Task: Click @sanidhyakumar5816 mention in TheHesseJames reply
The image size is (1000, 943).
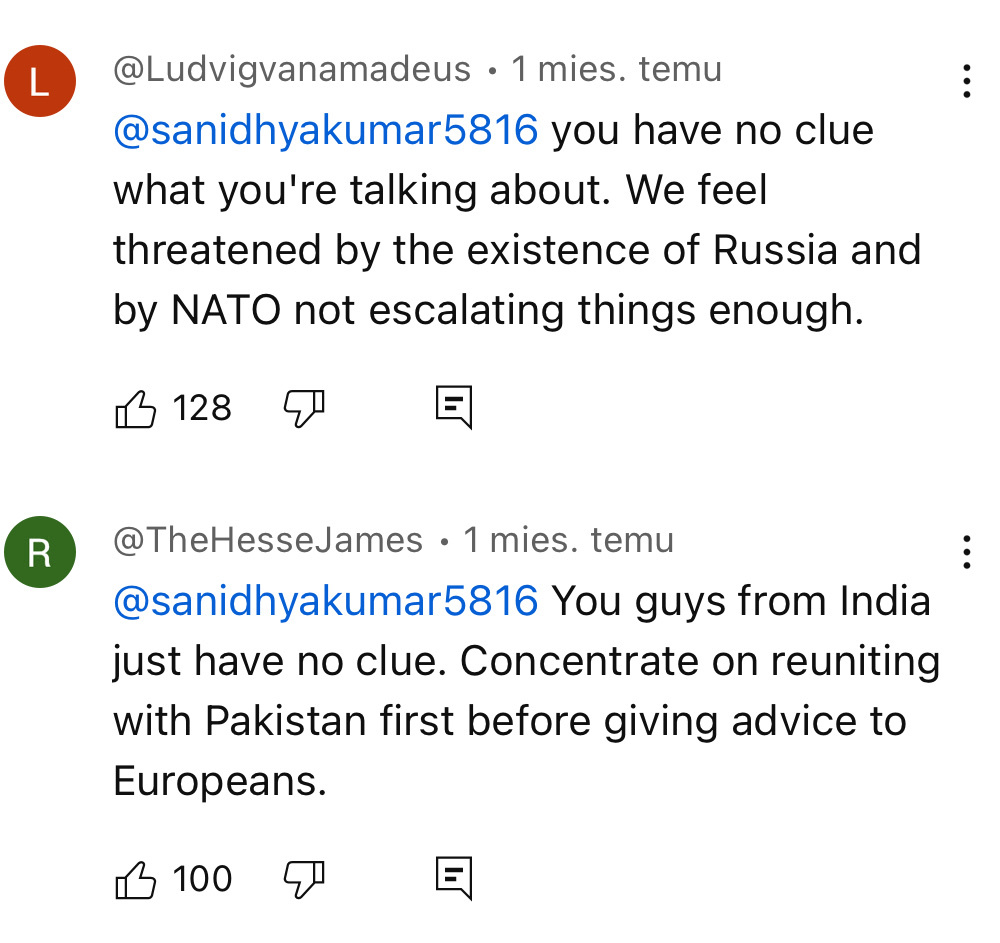Action: pyautogui.click(x=326, y=601)
